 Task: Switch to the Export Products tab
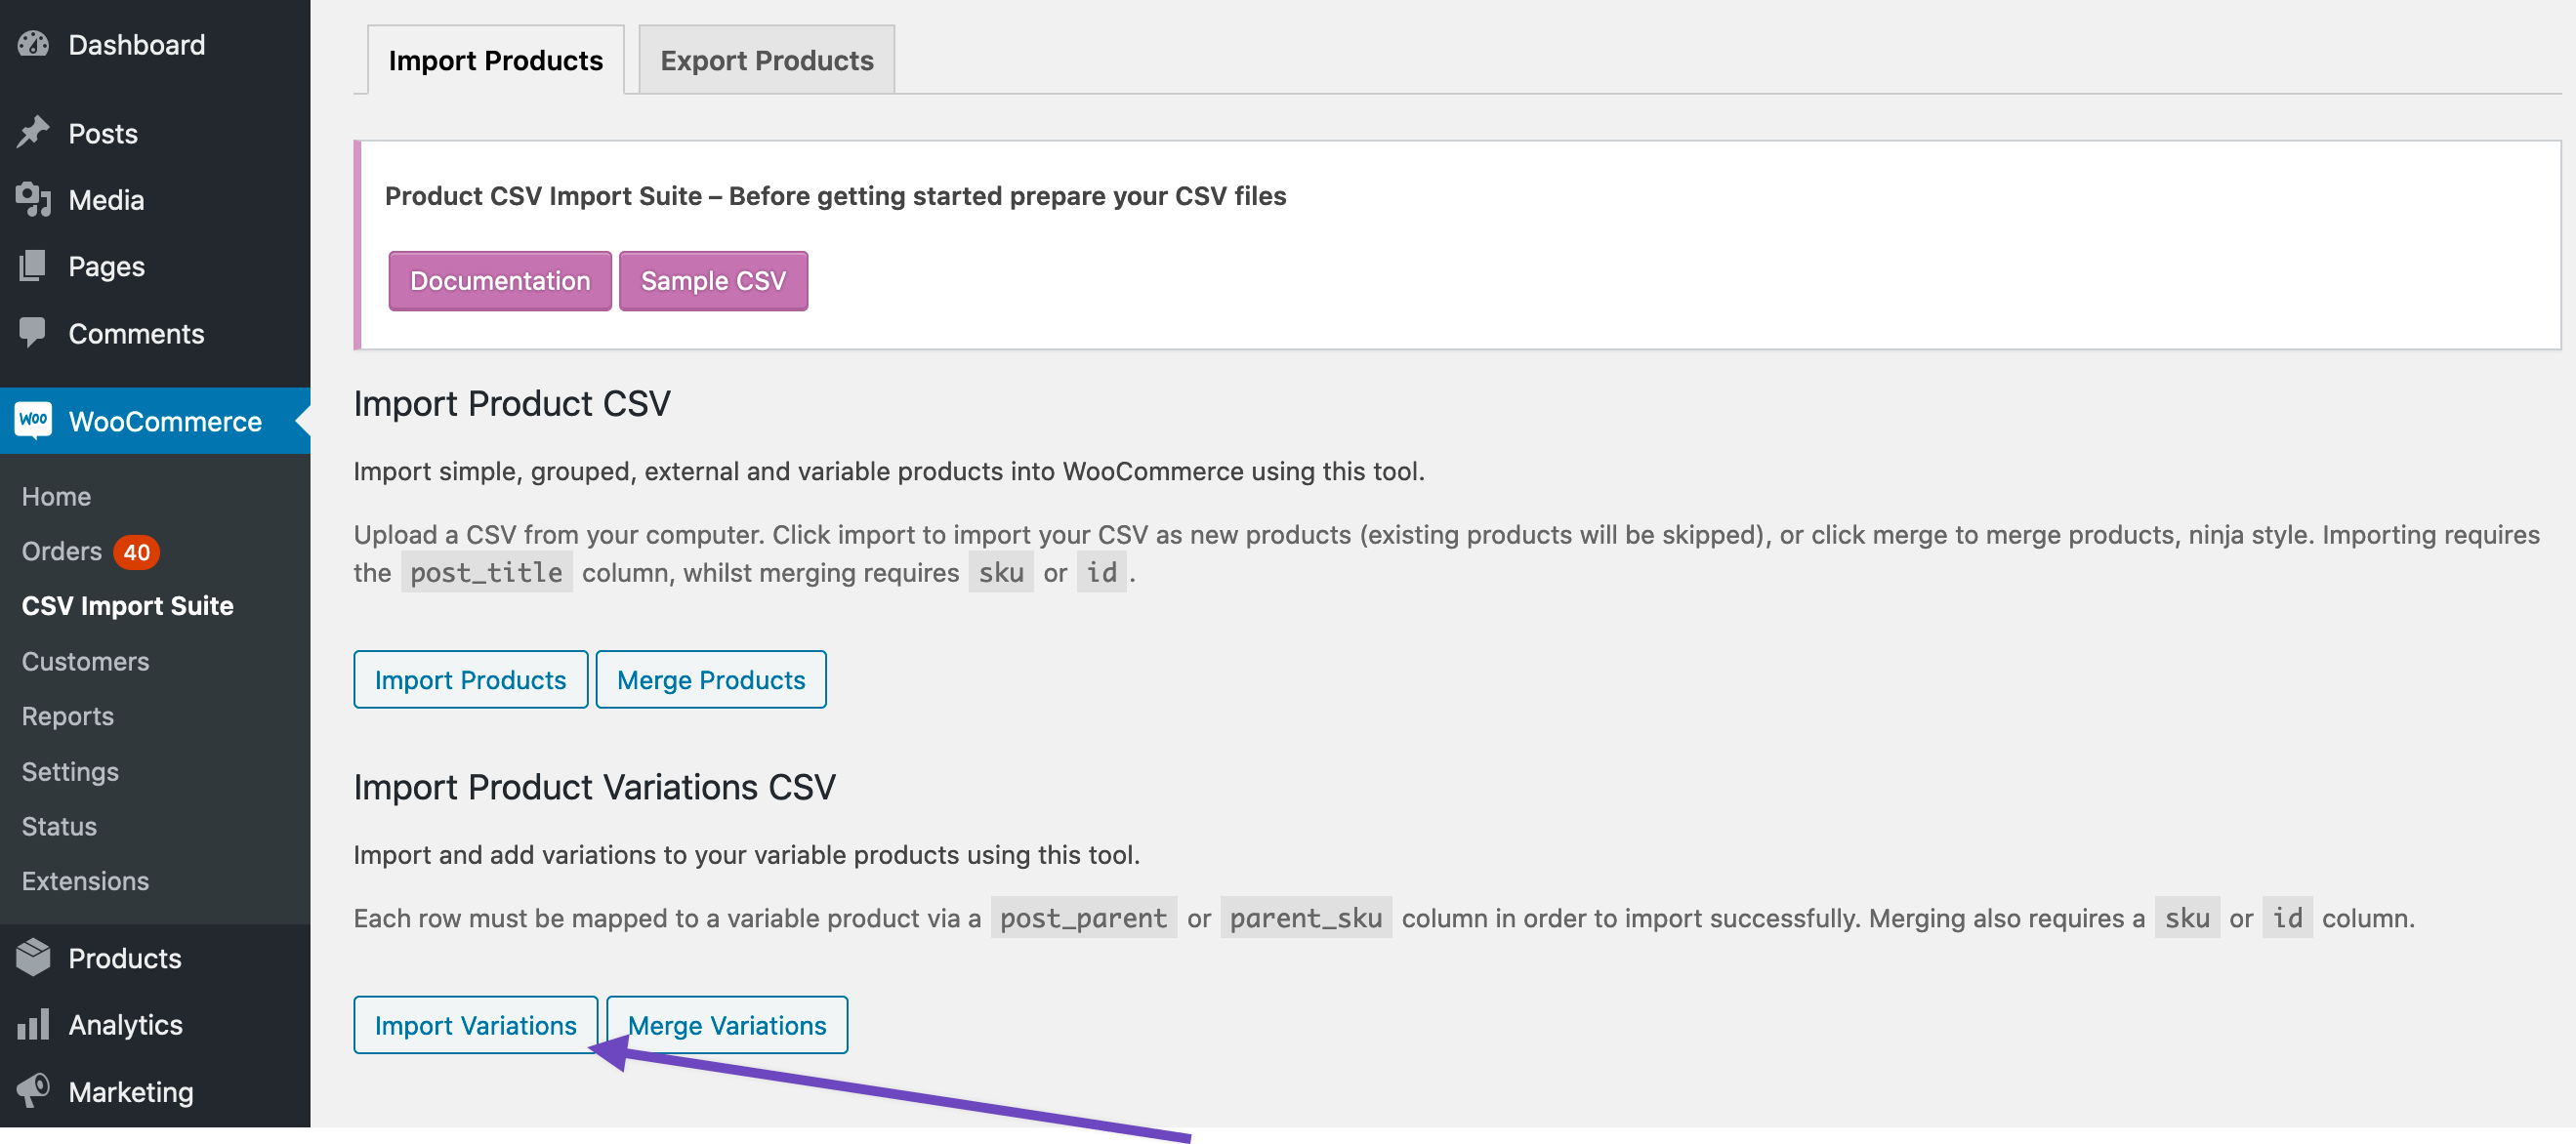(x=765, y=60)
